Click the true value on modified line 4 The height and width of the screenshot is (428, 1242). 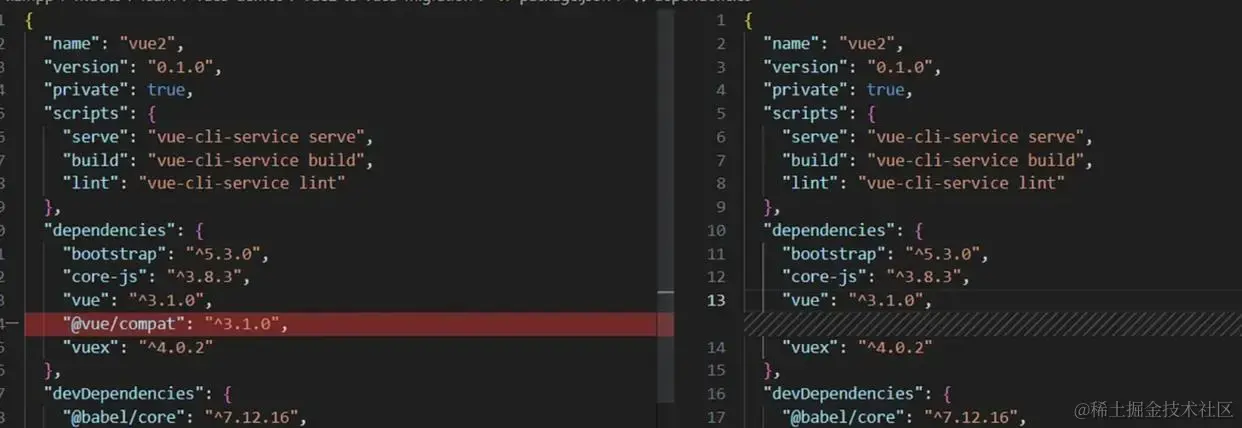pos(885,90)
